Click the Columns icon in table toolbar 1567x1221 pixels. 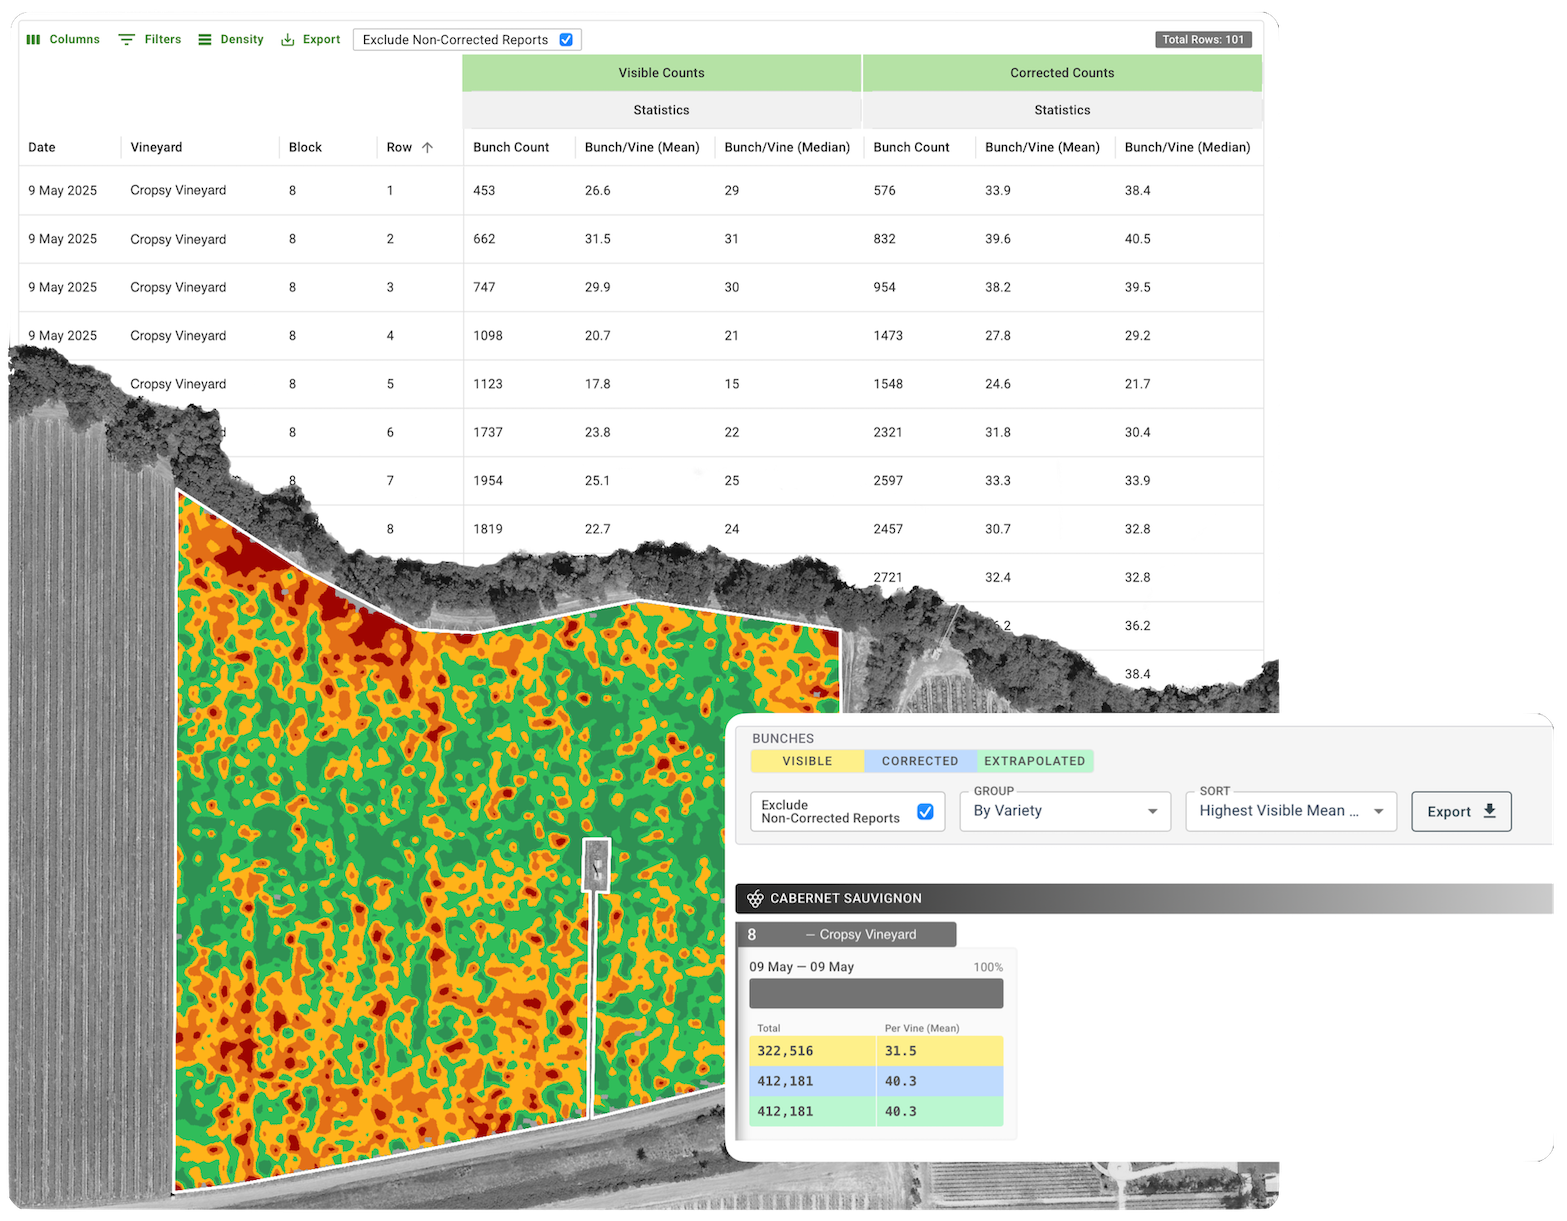point(33,40)
